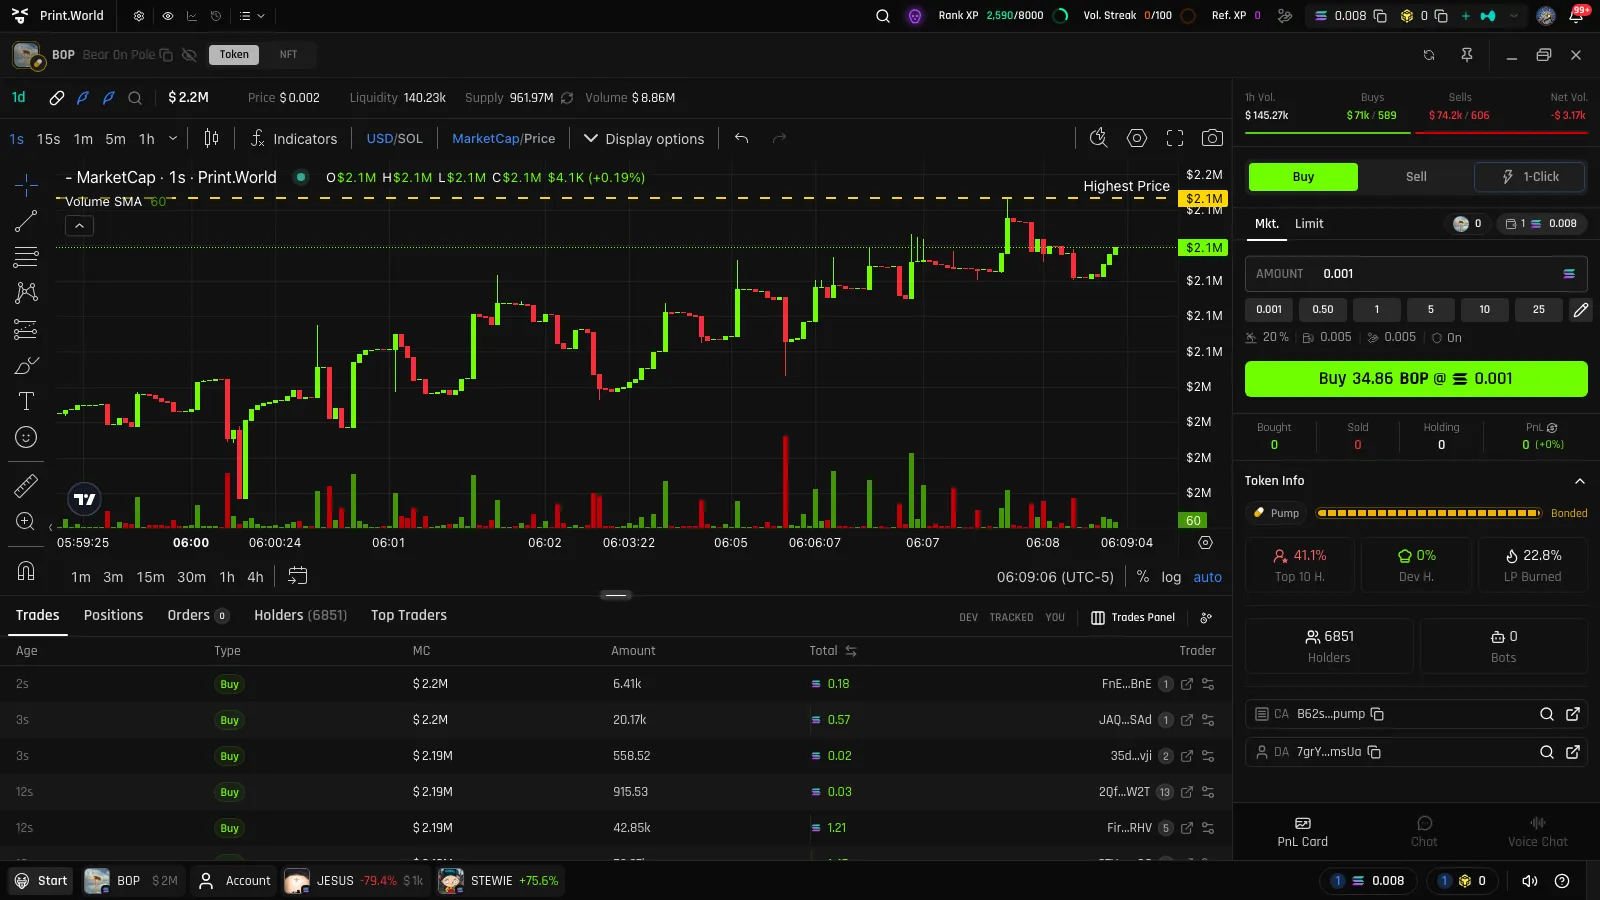
Task: Expand Display options dropdown
Action: tap(644, 139)
